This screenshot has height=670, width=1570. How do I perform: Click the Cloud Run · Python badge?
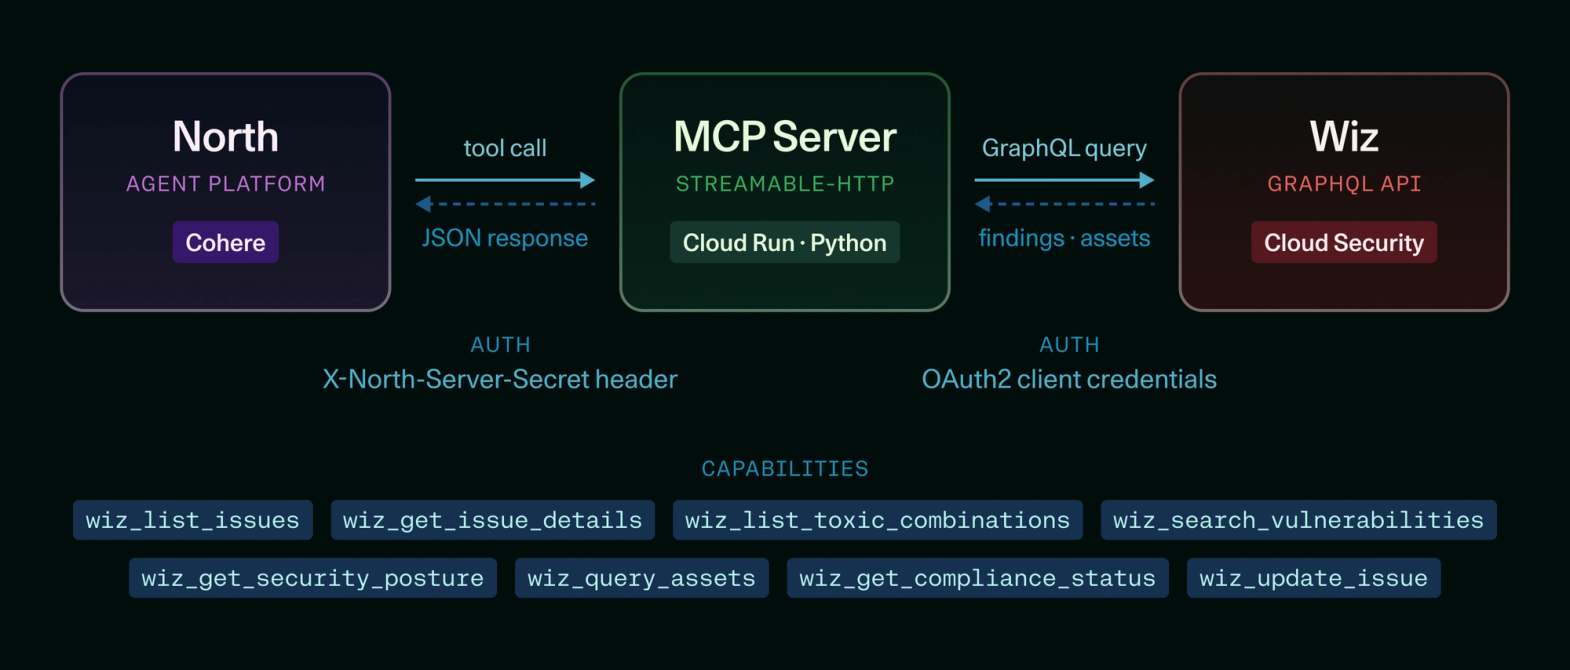[785, 242]
